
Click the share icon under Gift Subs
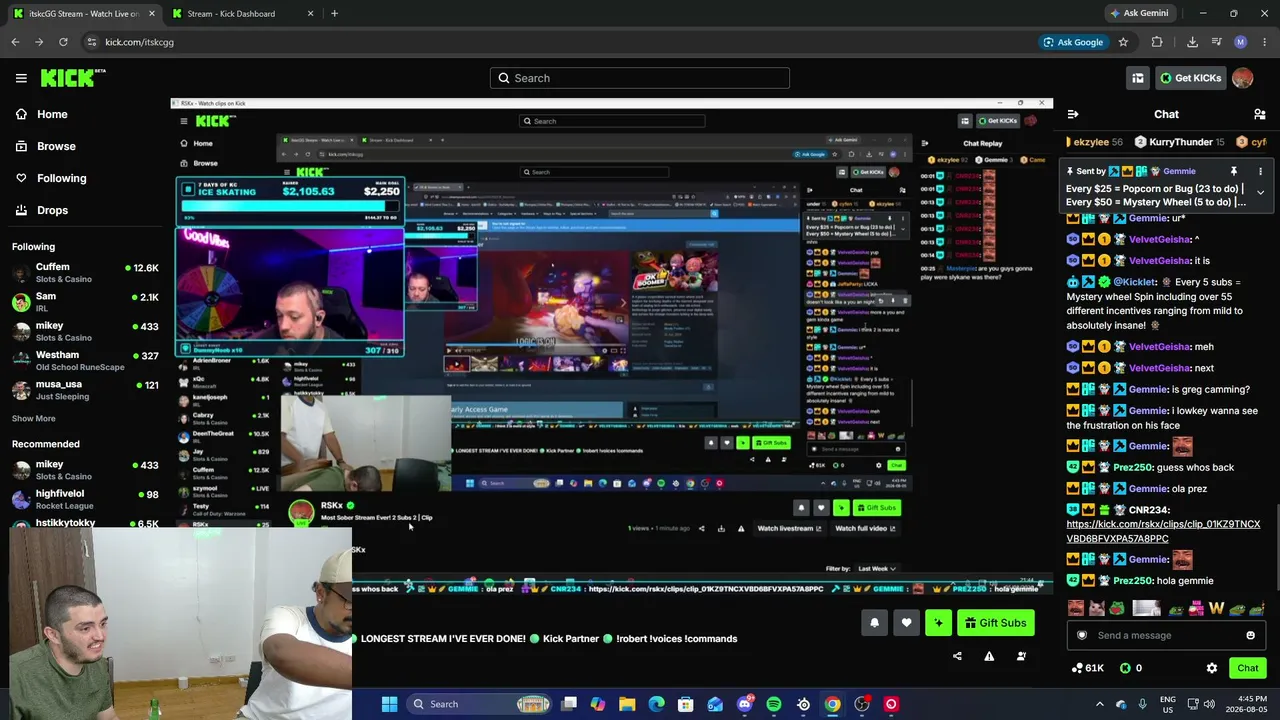tap(957, 656)
